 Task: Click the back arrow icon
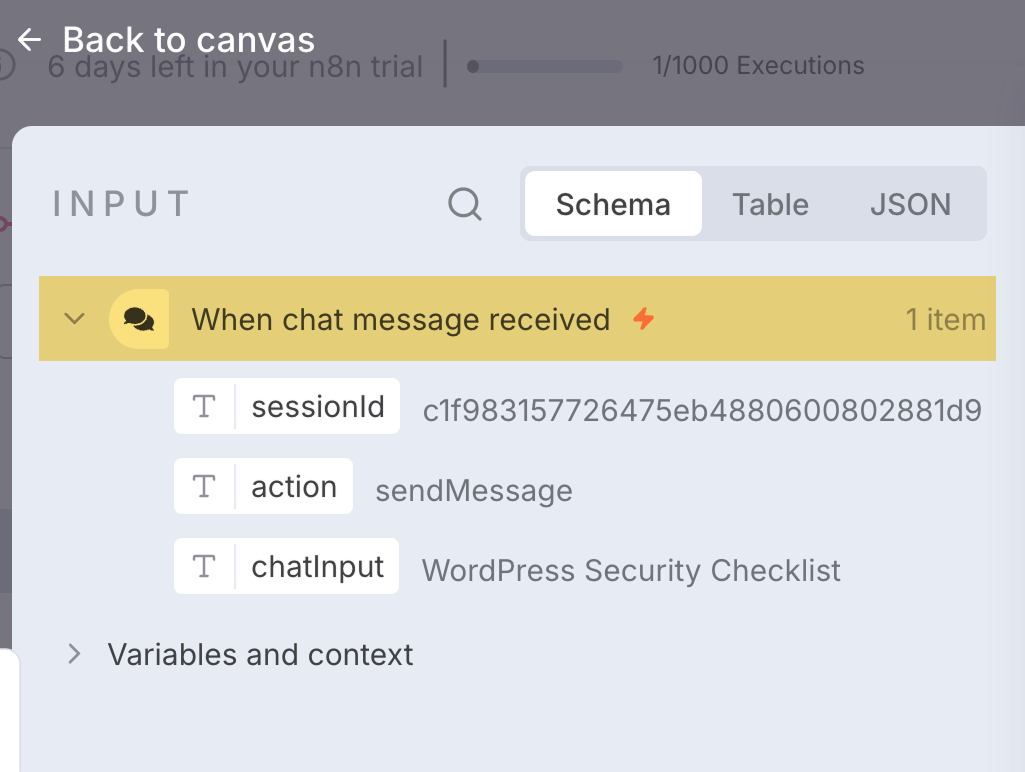coord(29,40)
